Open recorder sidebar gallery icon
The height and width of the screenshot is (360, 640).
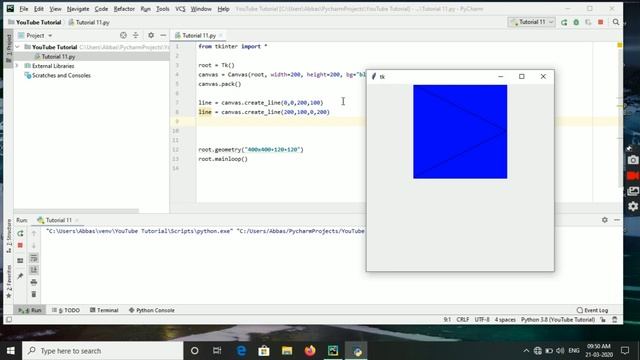[633, 191]
